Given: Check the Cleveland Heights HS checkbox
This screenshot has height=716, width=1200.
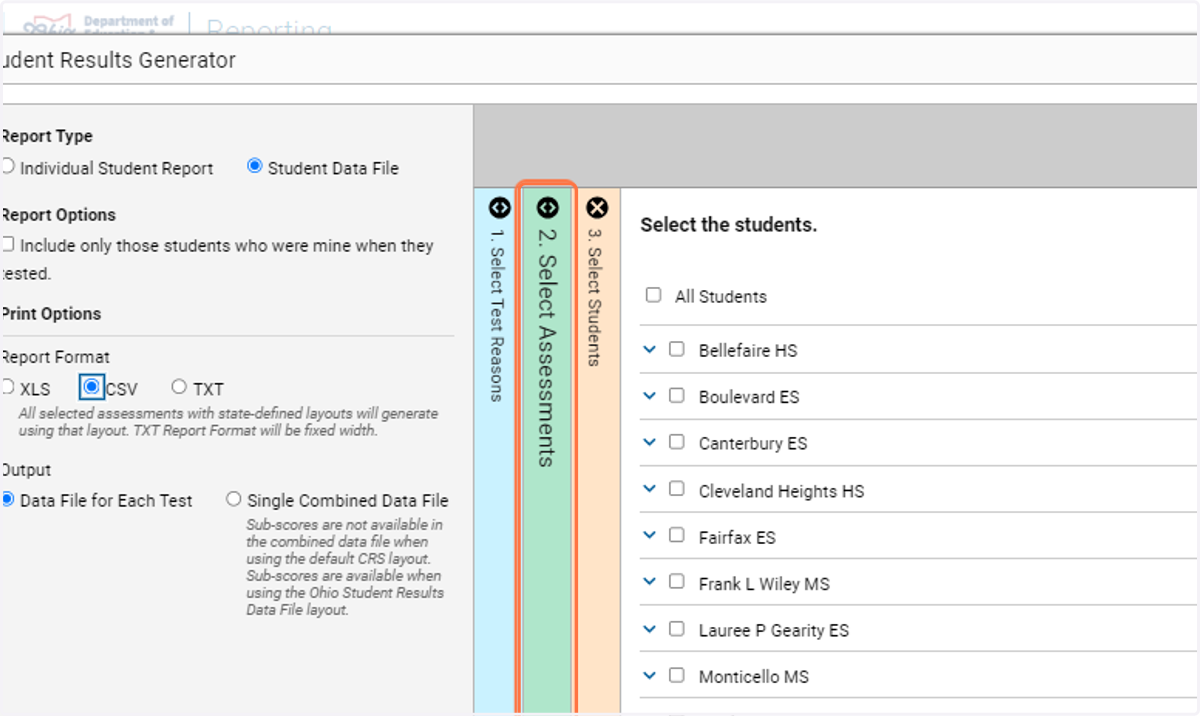Looking at the screenshot, I should coord(677,489).
